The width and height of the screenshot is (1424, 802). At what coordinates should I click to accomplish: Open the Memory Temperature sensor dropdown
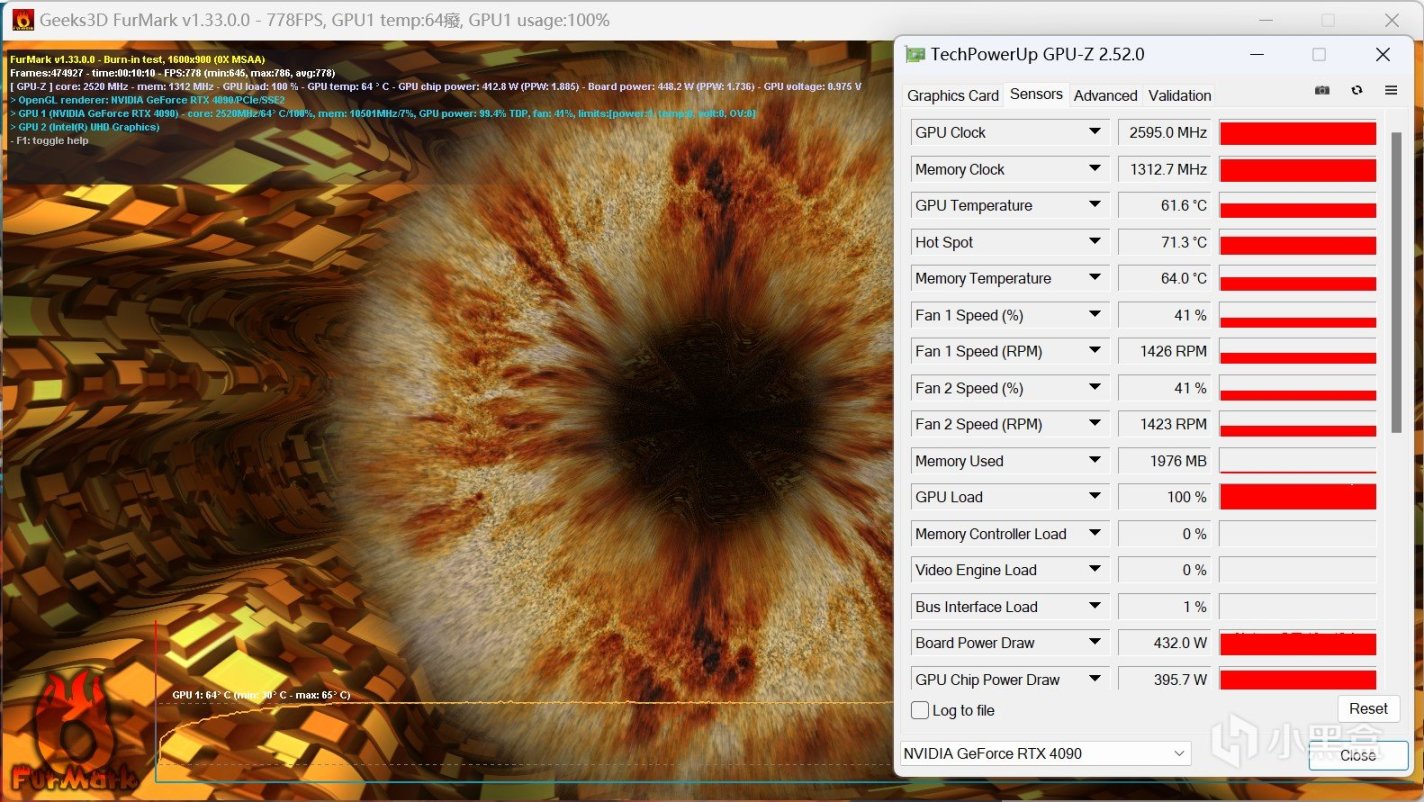(1095, 278)
